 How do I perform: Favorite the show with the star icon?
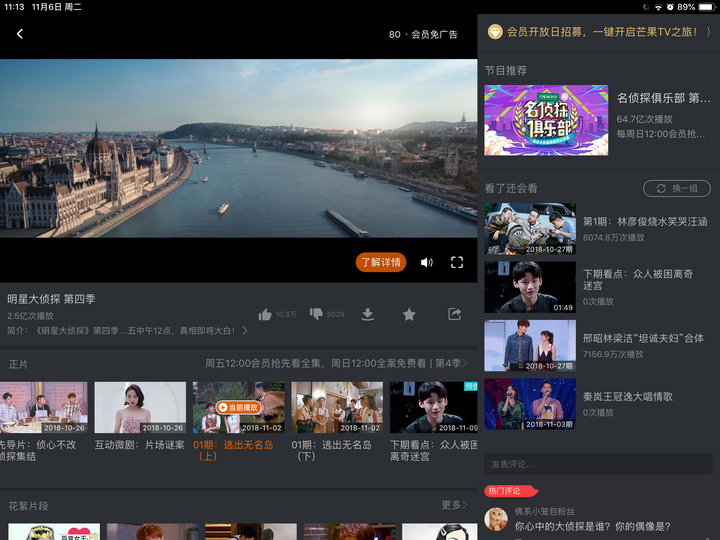click(409, 315)
